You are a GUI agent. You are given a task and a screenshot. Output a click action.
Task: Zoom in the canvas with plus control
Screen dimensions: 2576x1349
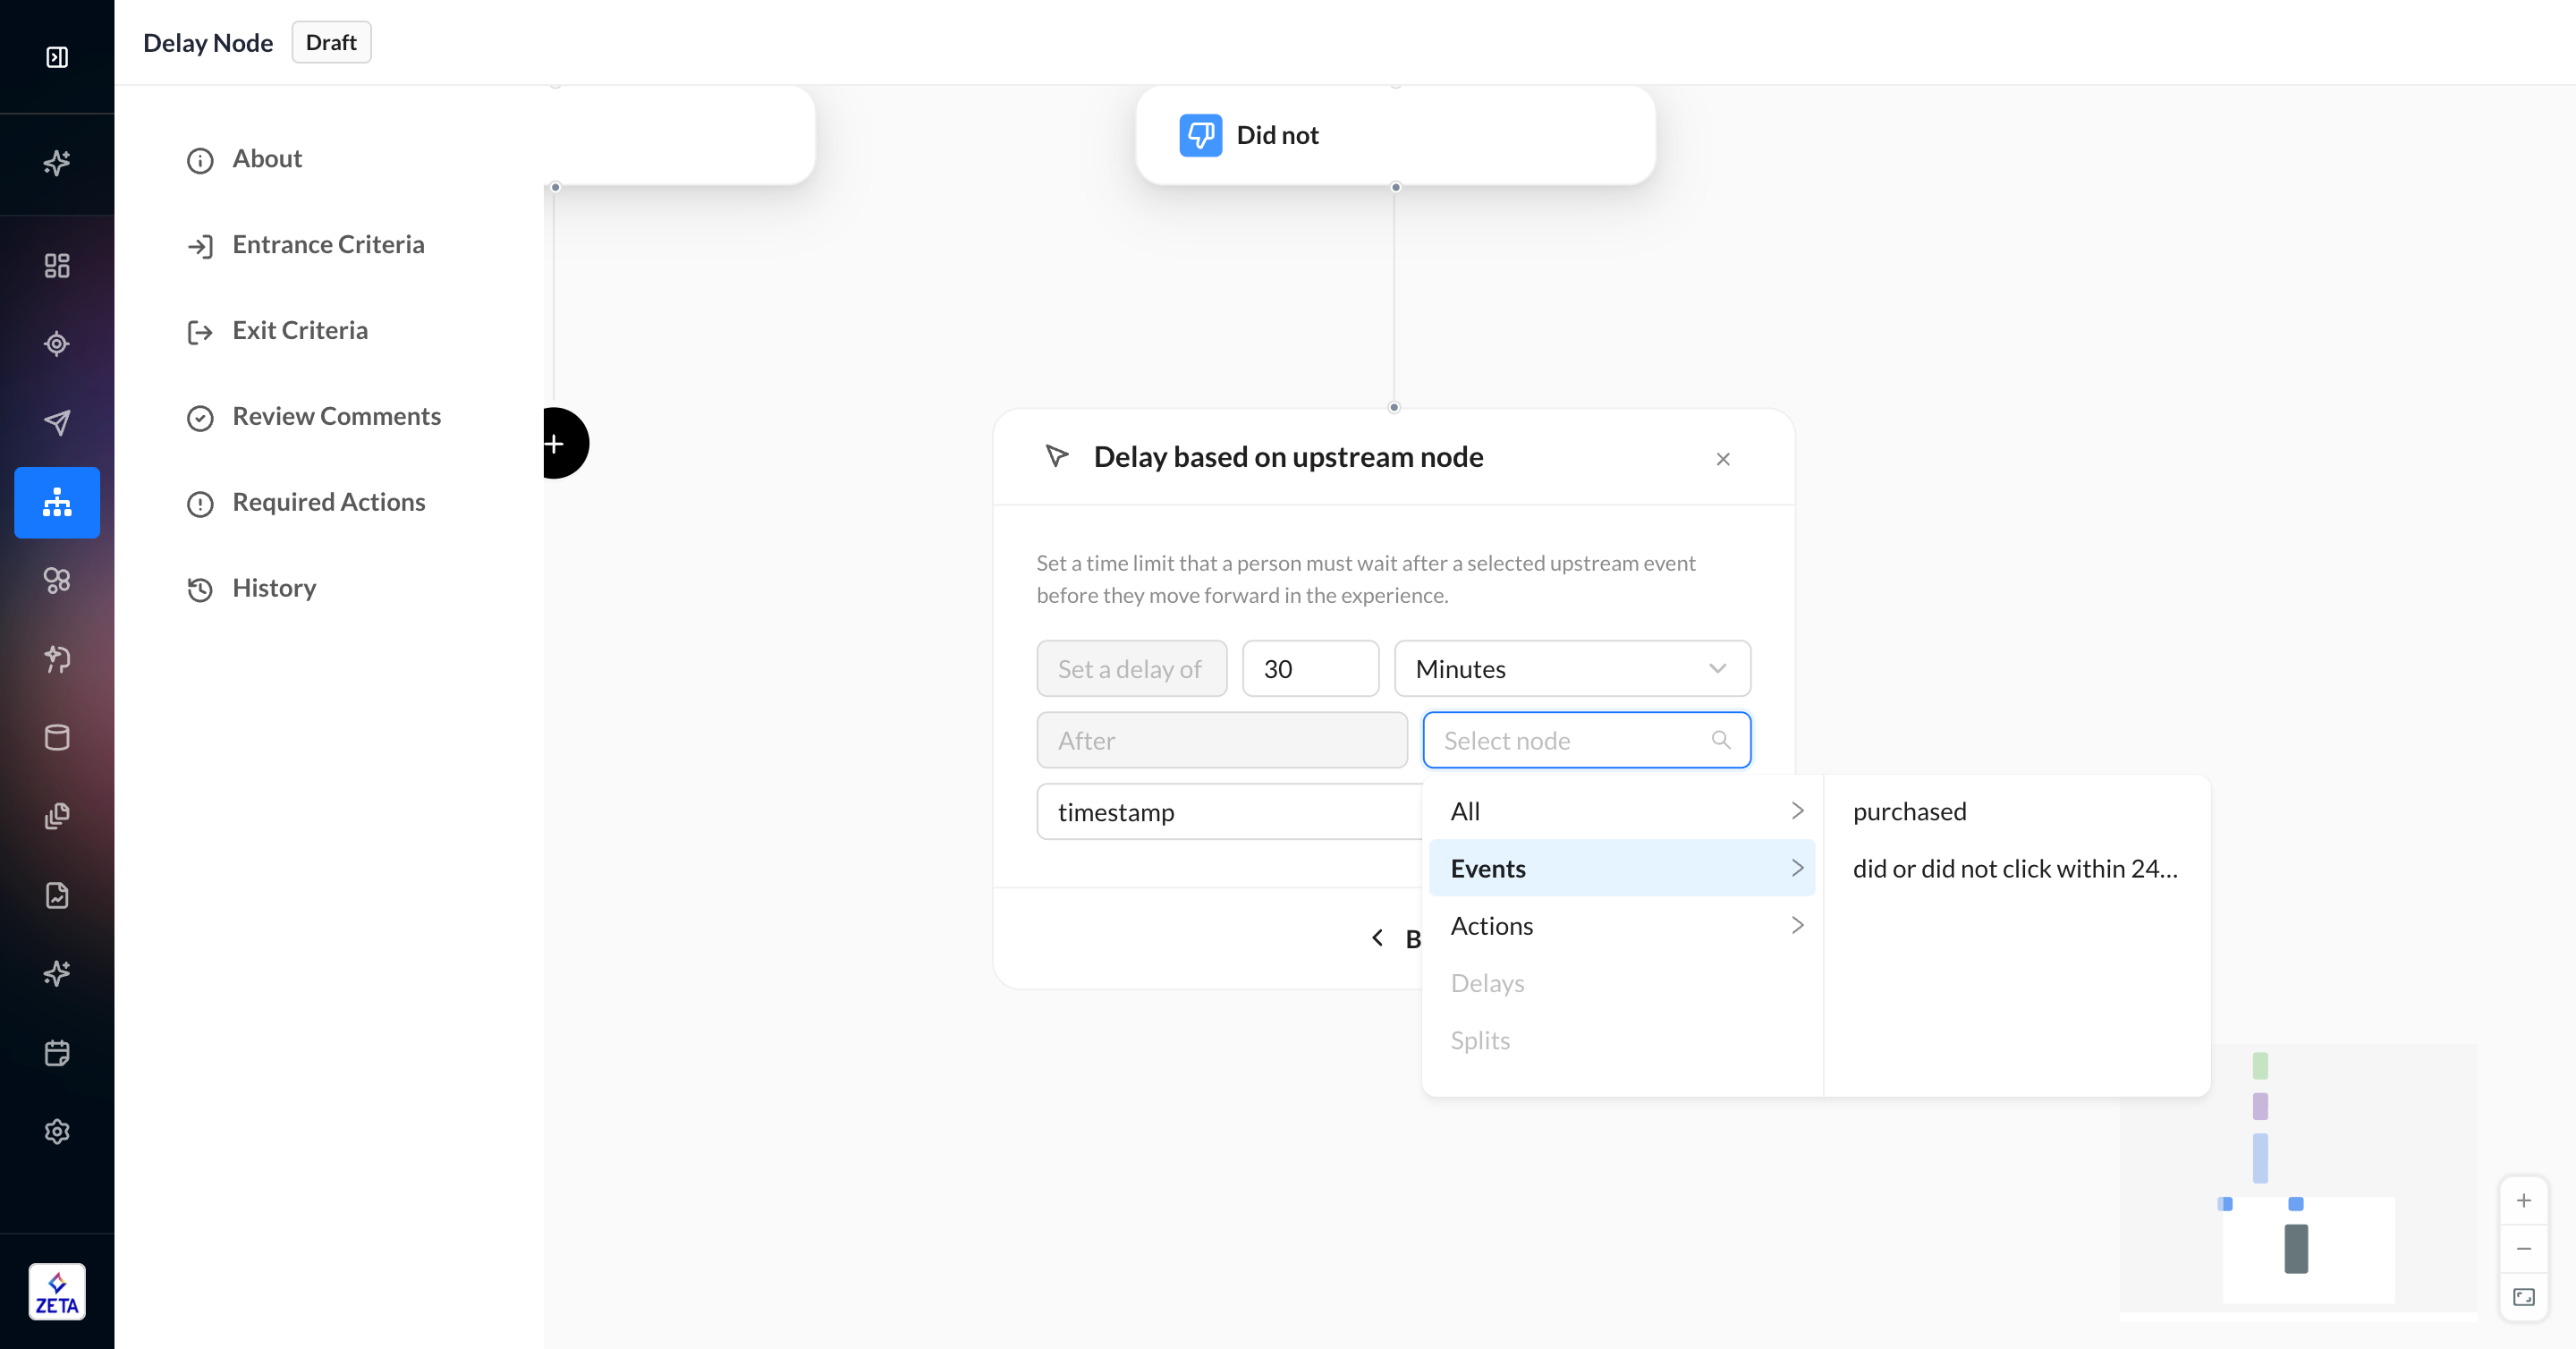[x=2524, y=1200]
